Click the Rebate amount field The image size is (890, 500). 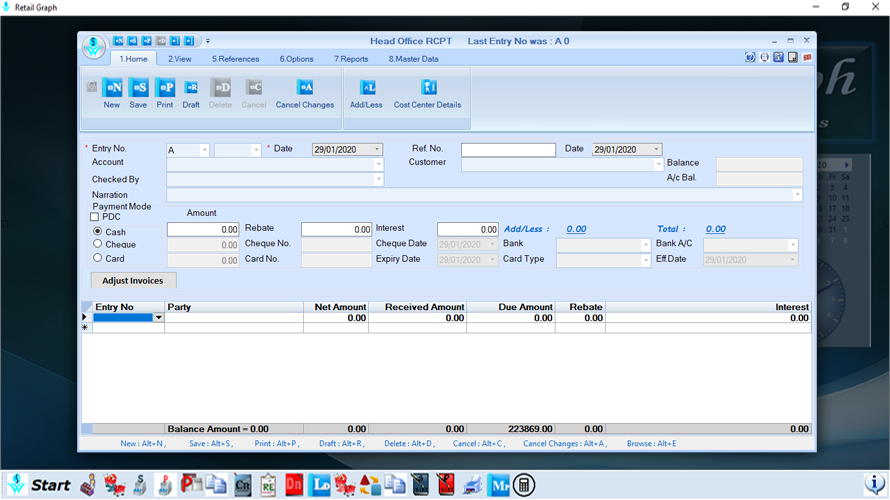tap(337, 229)
